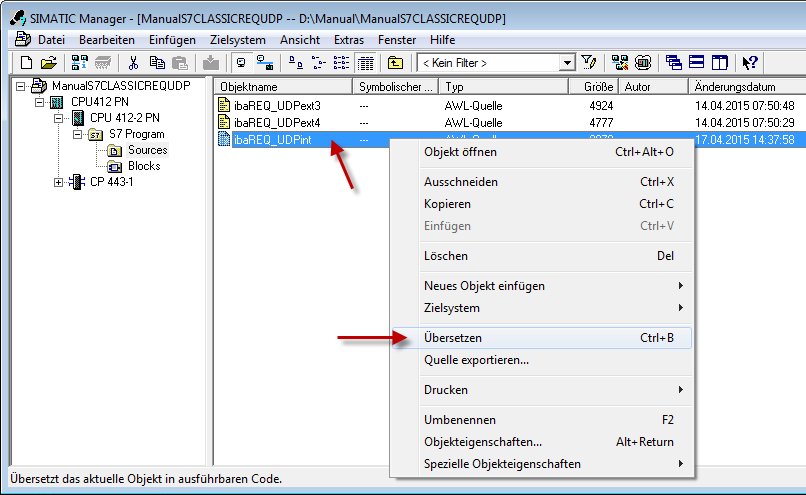Collapse the S7 Program node
This screenshot has height=495, width=806.
point(78,134)
